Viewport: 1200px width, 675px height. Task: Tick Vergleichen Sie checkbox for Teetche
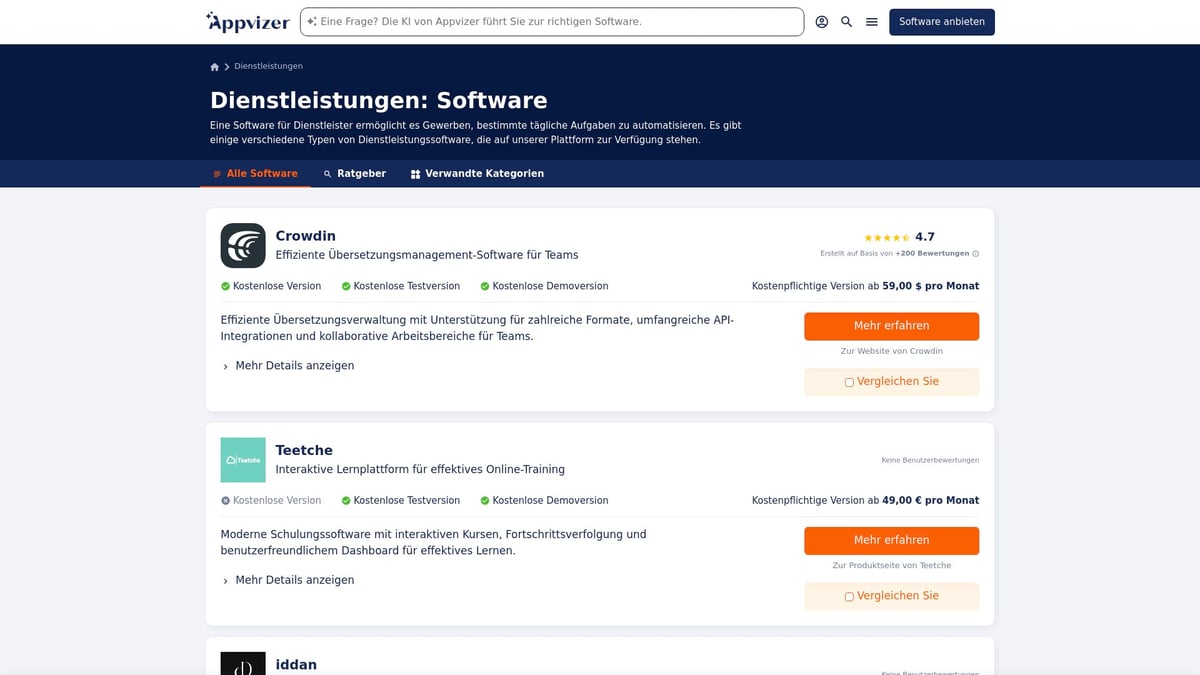[x=849, y=597]
